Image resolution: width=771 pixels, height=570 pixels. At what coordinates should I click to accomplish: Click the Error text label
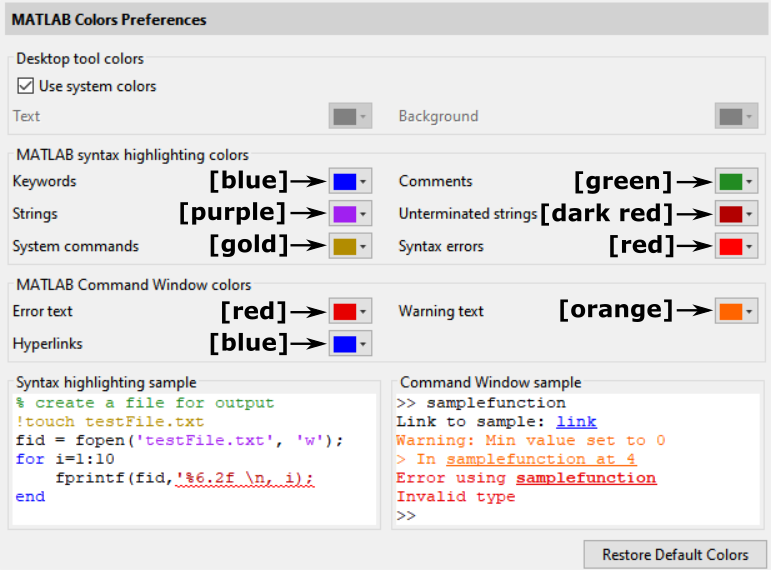pos(42,311)
